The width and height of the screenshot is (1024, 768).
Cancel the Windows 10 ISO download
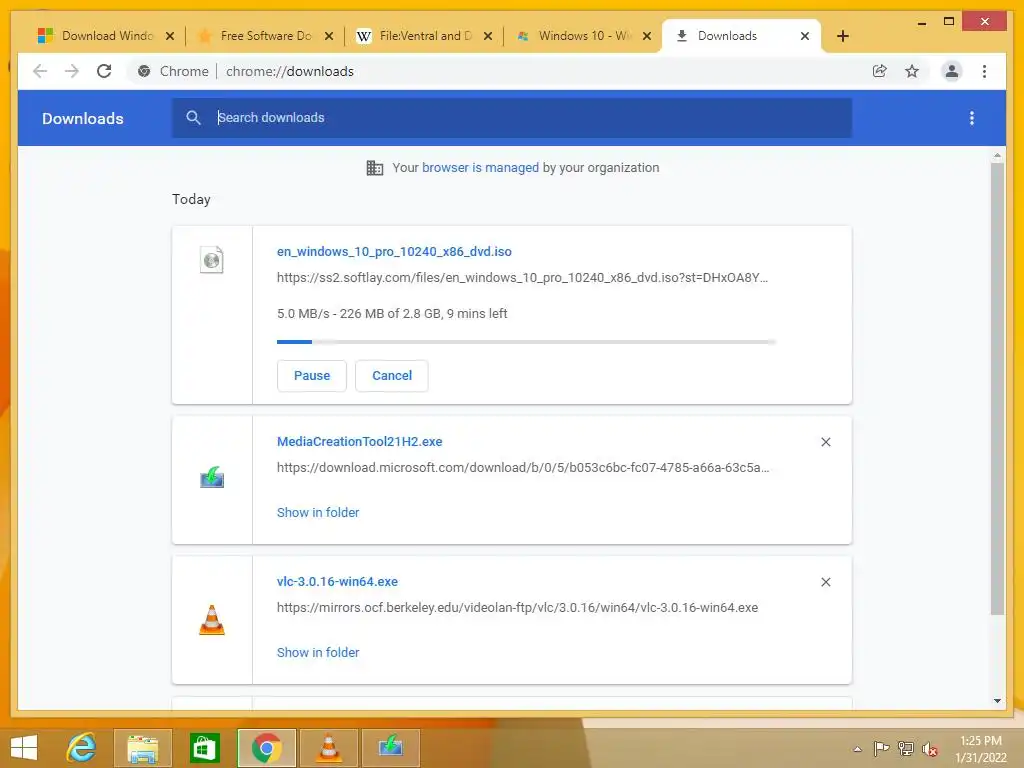point(392,376)
